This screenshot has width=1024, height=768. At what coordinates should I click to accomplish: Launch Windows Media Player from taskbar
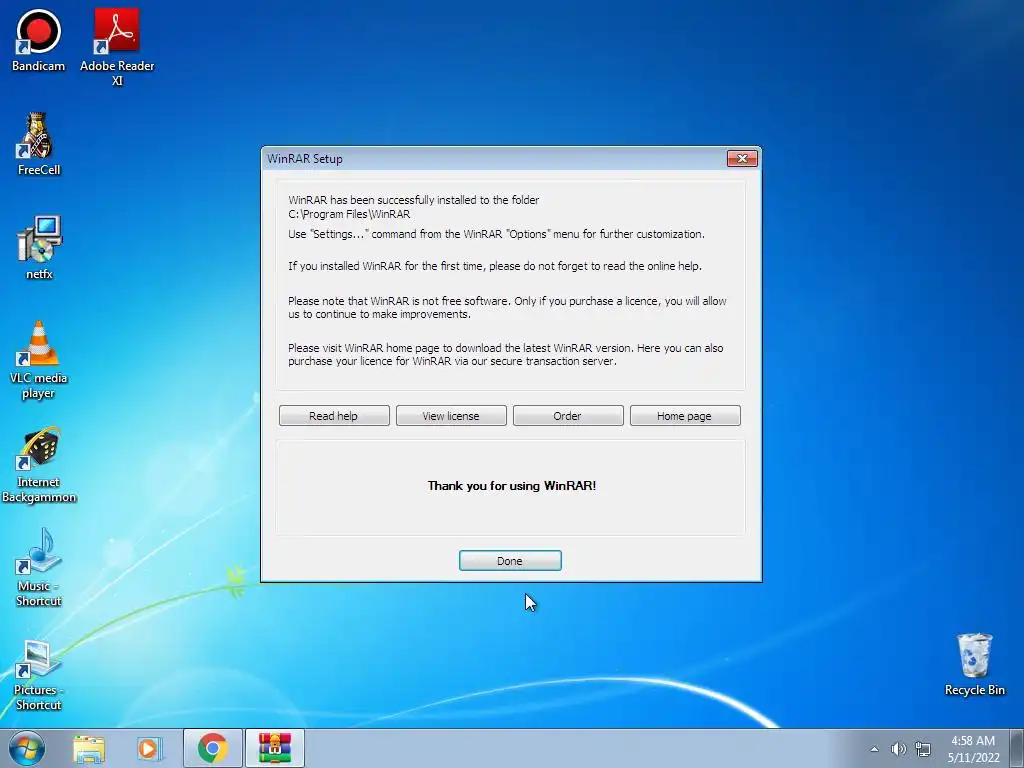(149, 748)
